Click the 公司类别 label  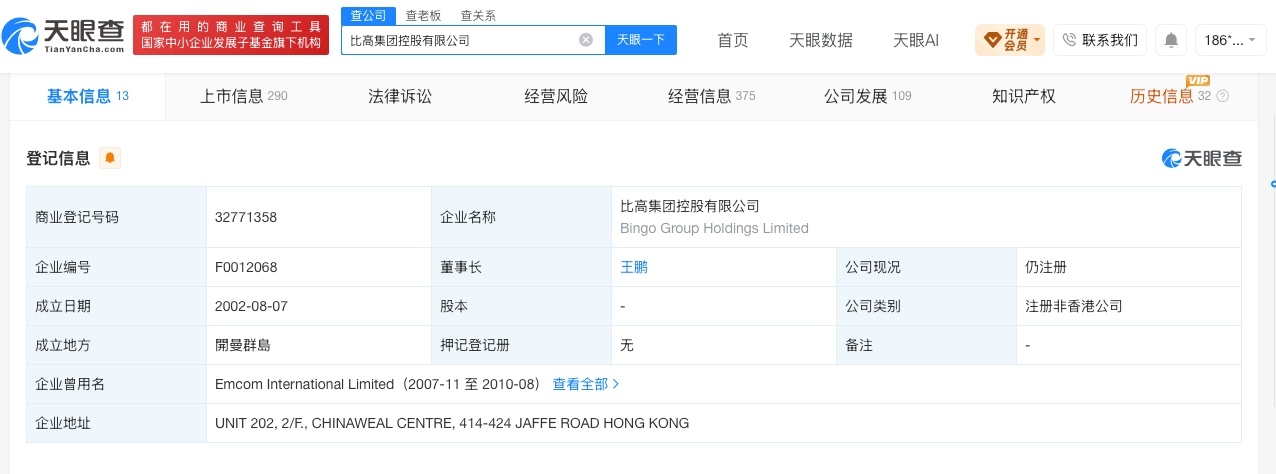873,306
